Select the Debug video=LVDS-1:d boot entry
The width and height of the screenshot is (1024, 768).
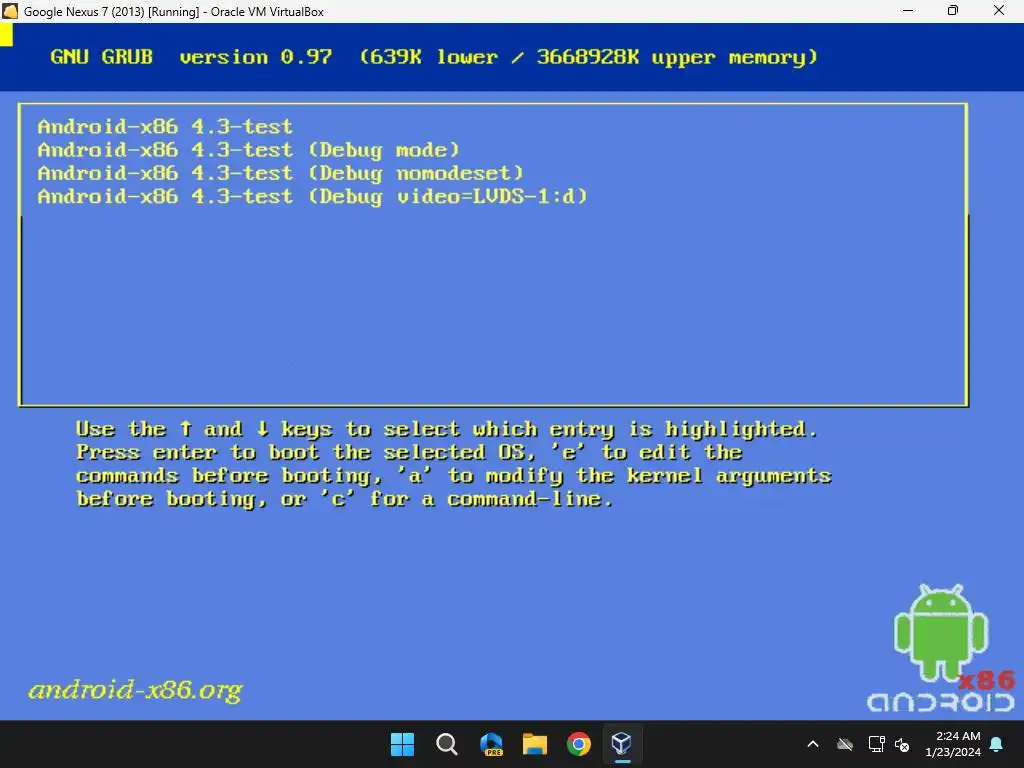(312, 196)
